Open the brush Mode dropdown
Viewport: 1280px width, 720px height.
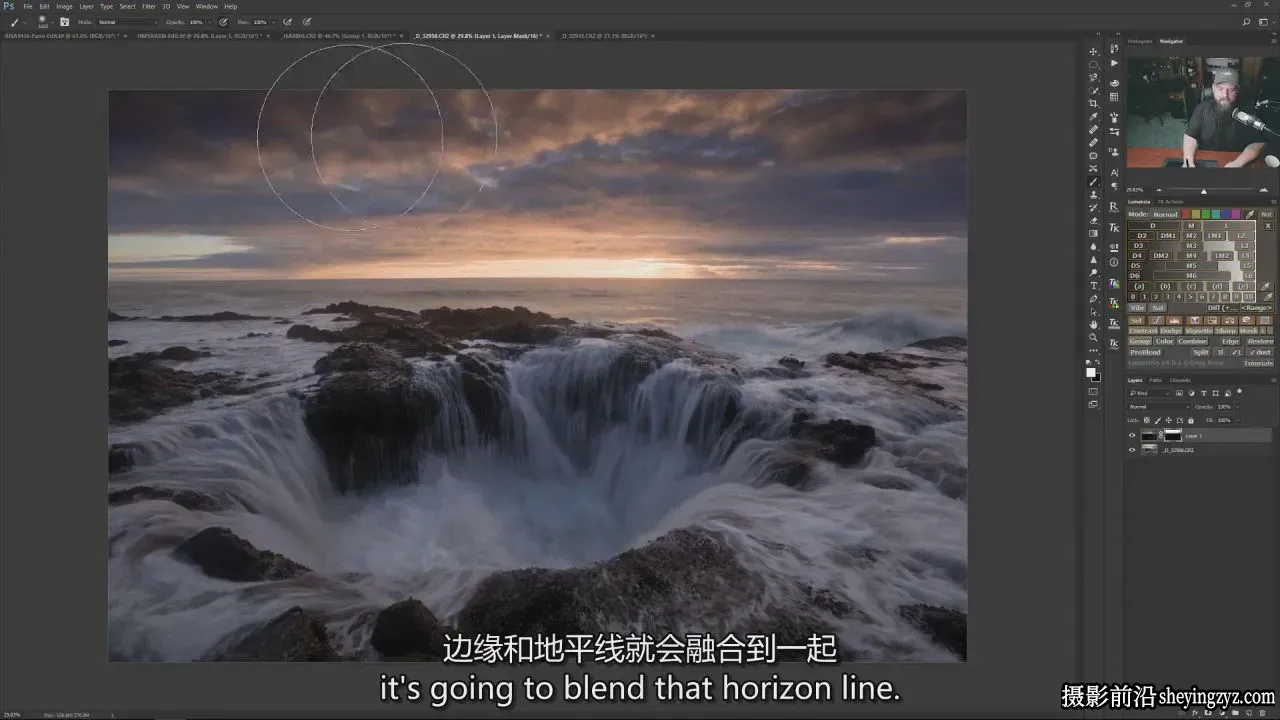point(127,21)
